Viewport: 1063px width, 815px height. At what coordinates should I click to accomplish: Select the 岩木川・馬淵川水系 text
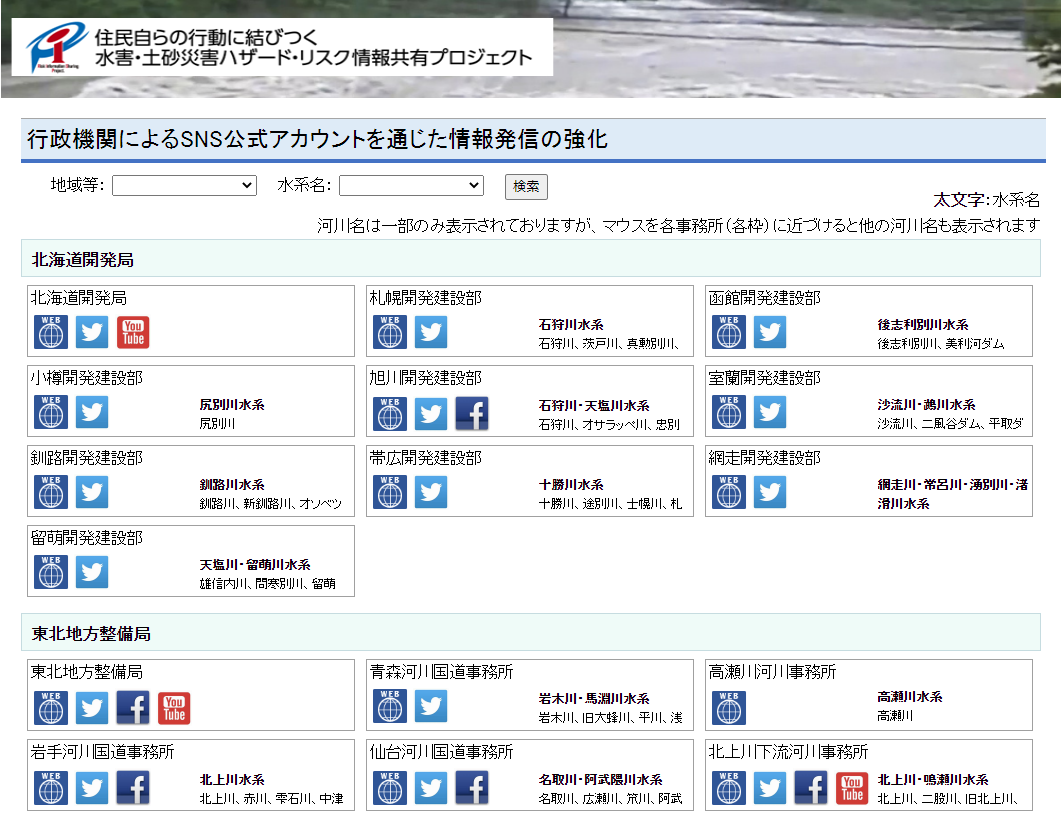coord(594,698)
